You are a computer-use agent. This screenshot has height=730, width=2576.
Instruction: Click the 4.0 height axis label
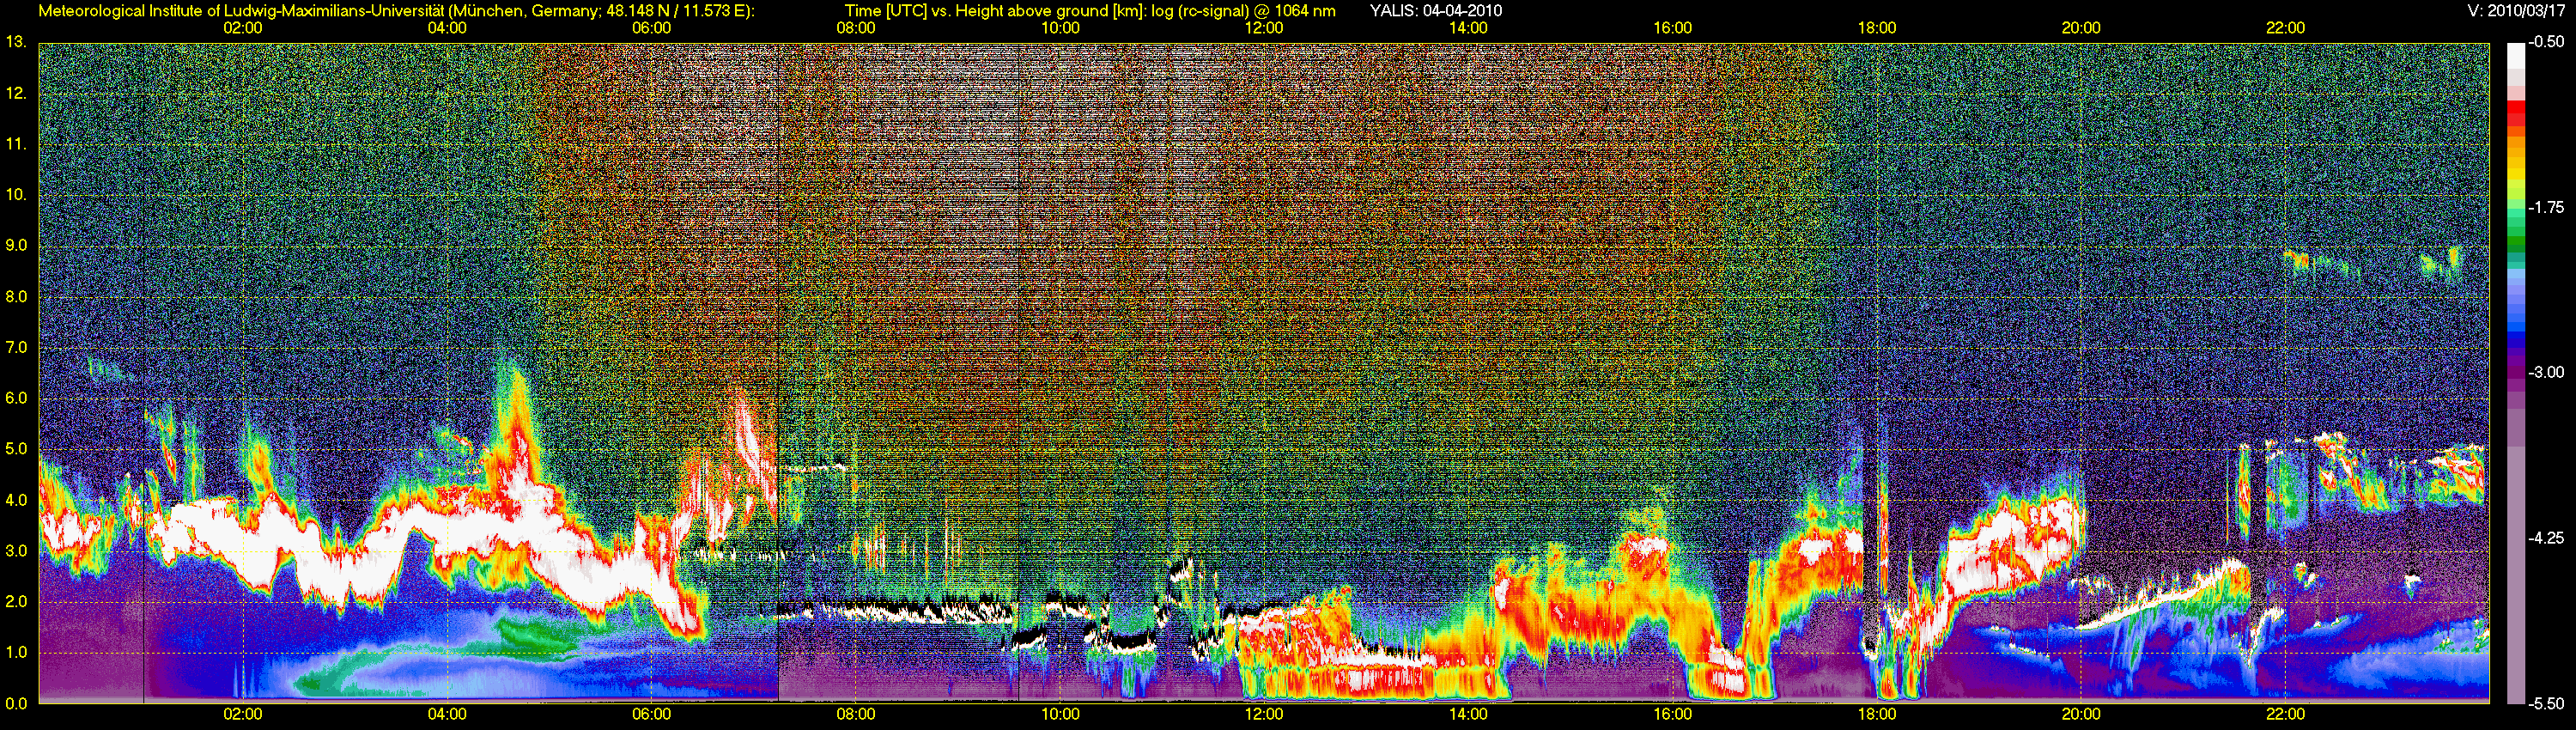pyautogui.click(x=16, y=500)
